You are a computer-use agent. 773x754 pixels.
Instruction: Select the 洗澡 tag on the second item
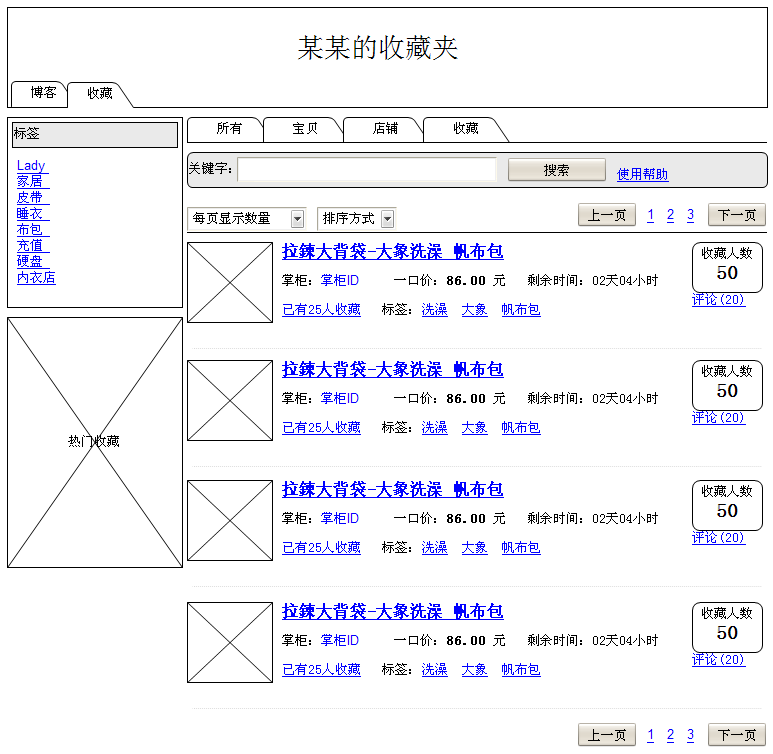point(434,428)
